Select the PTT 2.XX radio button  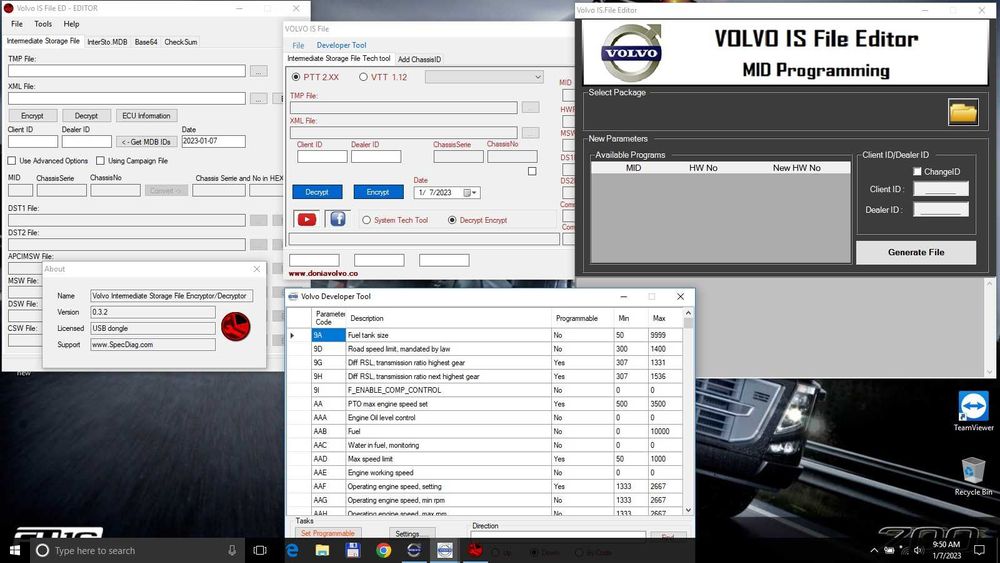click(x=295, y=77)
